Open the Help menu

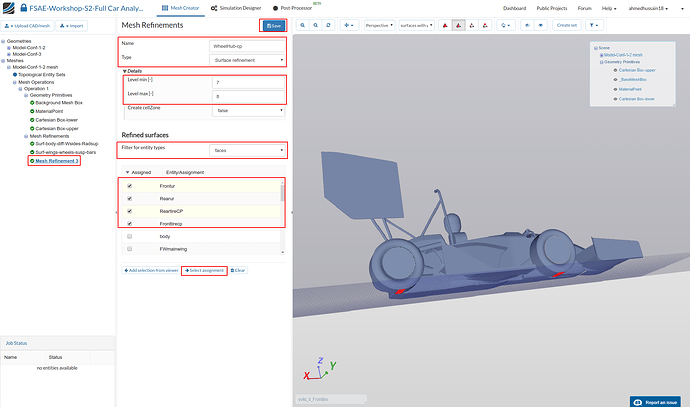coord(606,7)
